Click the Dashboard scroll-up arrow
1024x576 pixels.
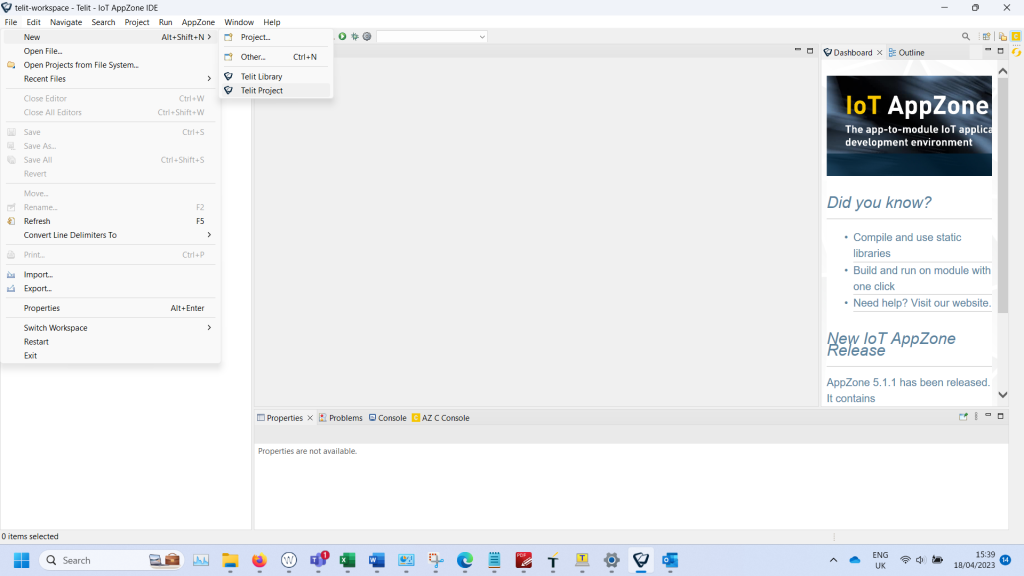pyautogui.click(x=1003, y=71)
